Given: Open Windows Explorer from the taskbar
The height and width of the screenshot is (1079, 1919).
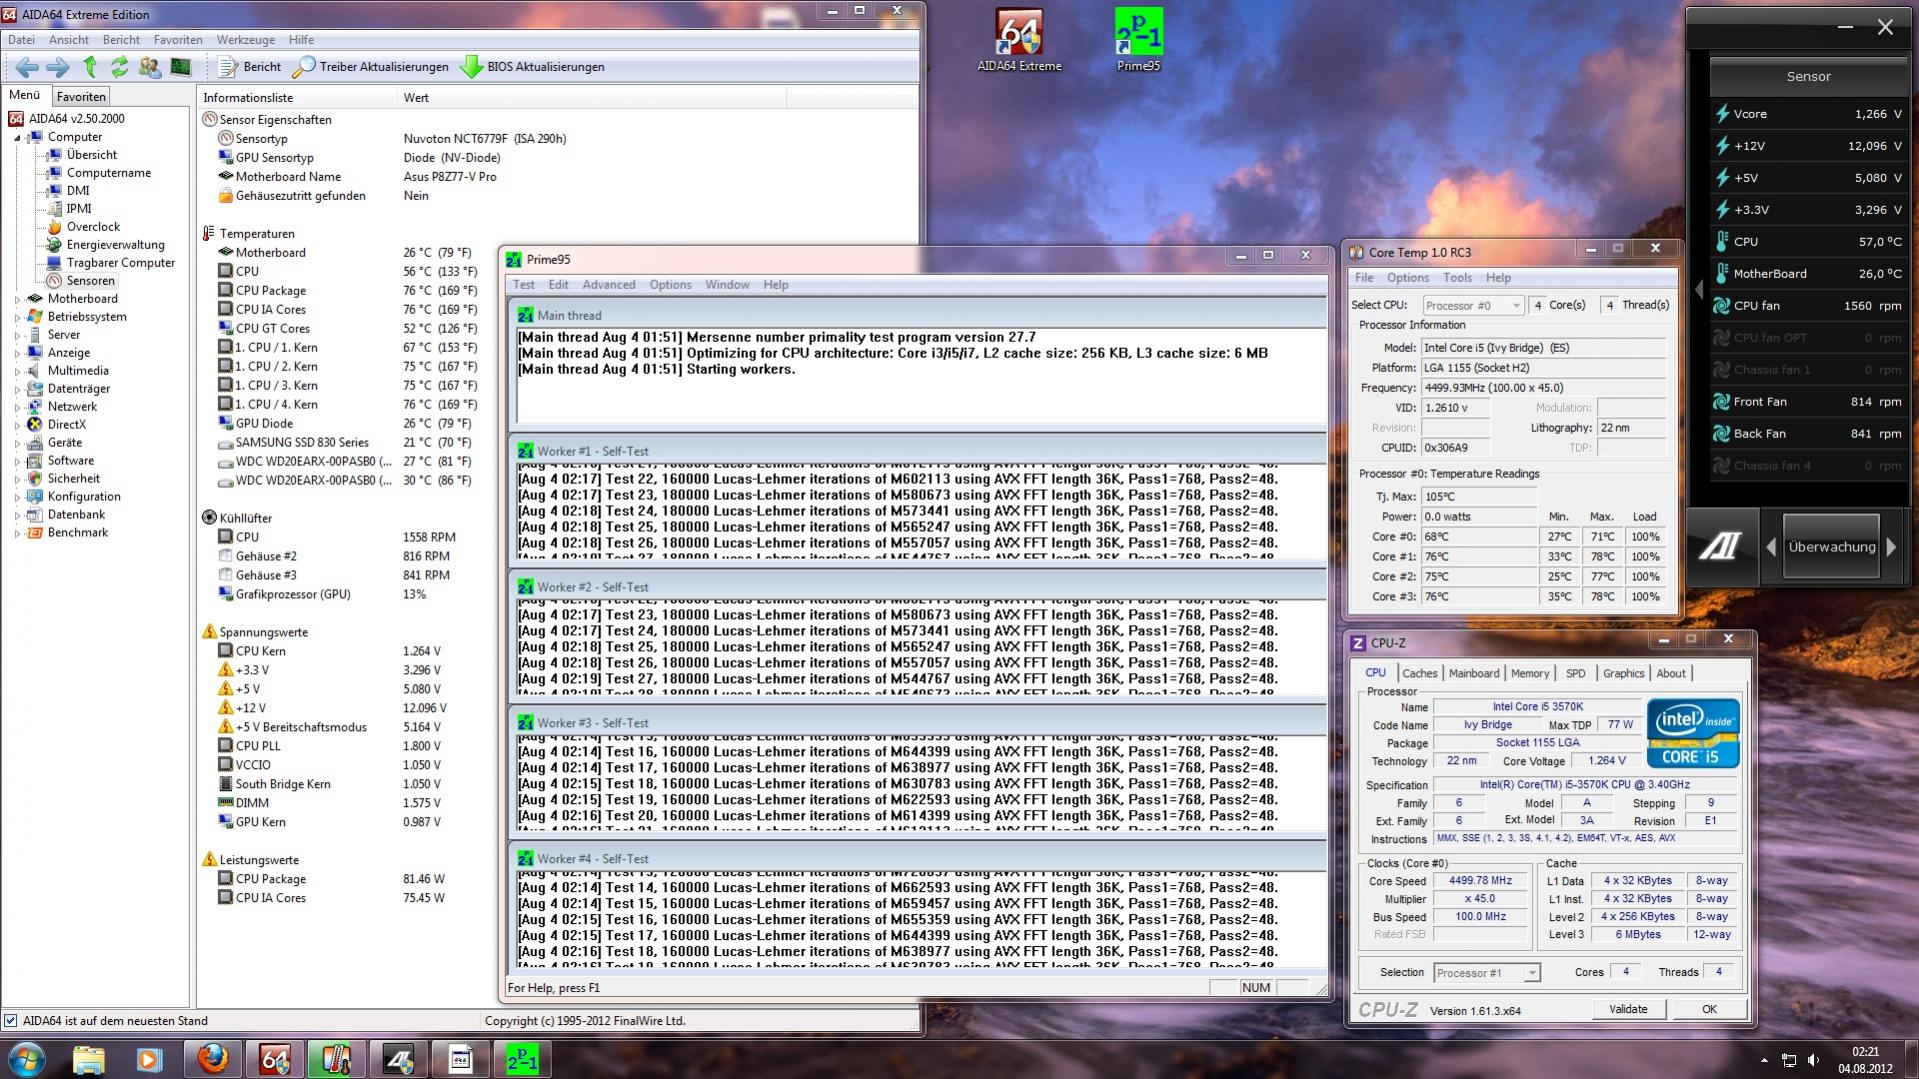Looking at the screenshot, I should click(x=88, y=1059).
